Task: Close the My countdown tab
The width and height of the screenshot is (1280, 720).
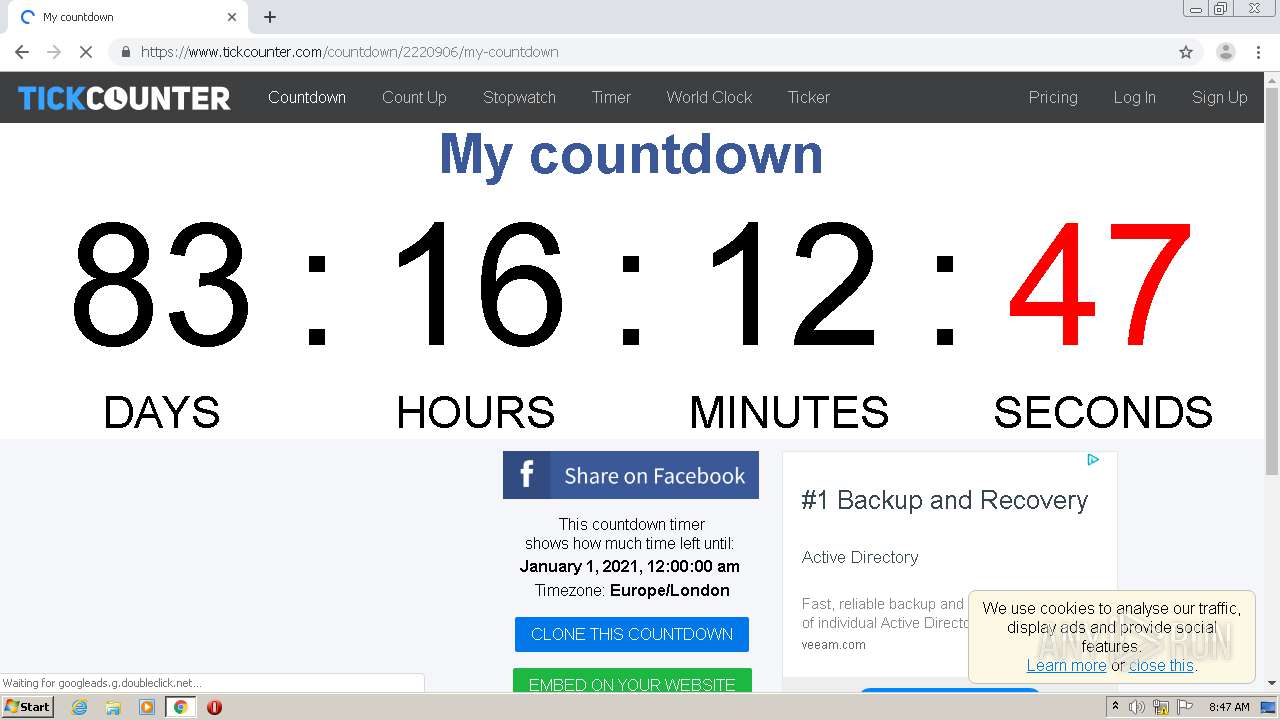Action: coord(232,17)
